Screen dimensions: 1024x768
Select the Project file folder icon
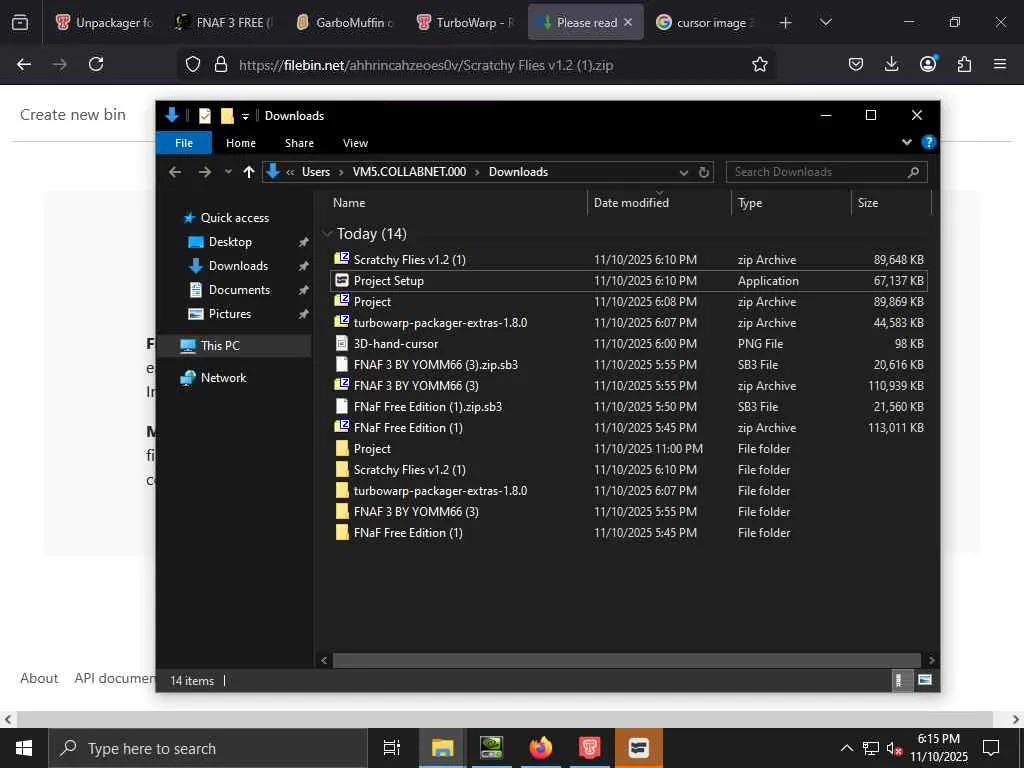coord(342,449)
